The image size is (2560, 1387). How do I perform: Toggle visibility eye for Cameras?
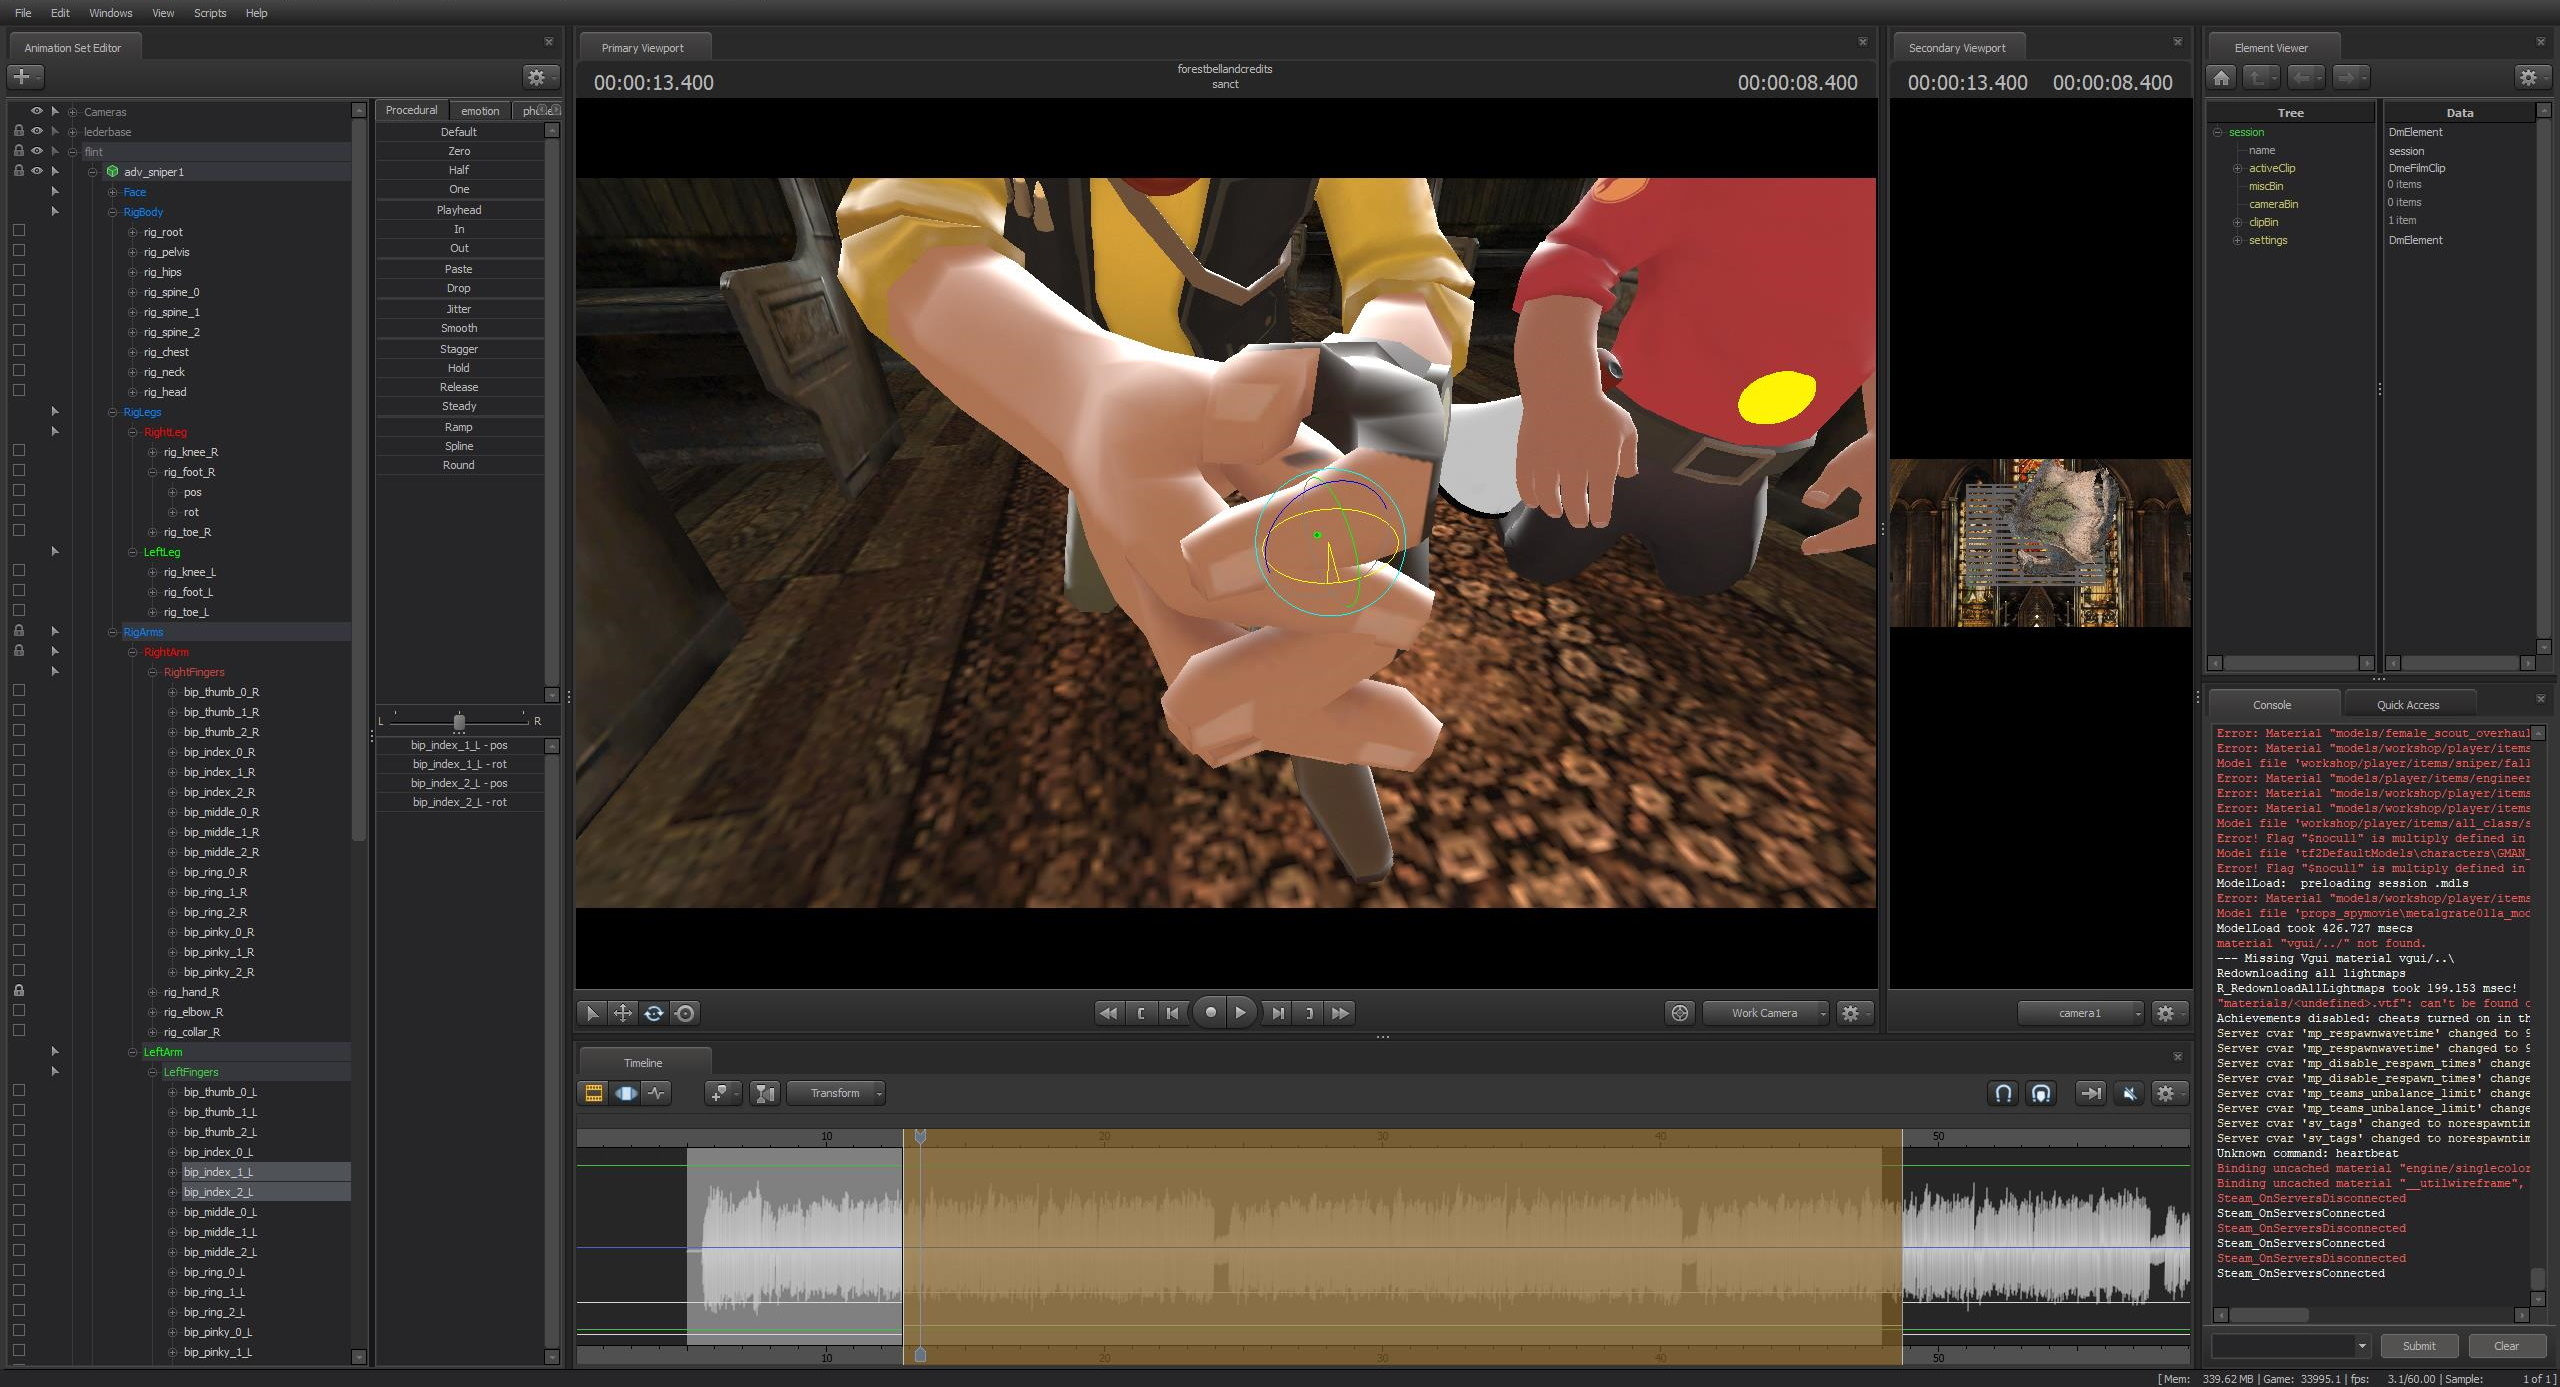37,111
